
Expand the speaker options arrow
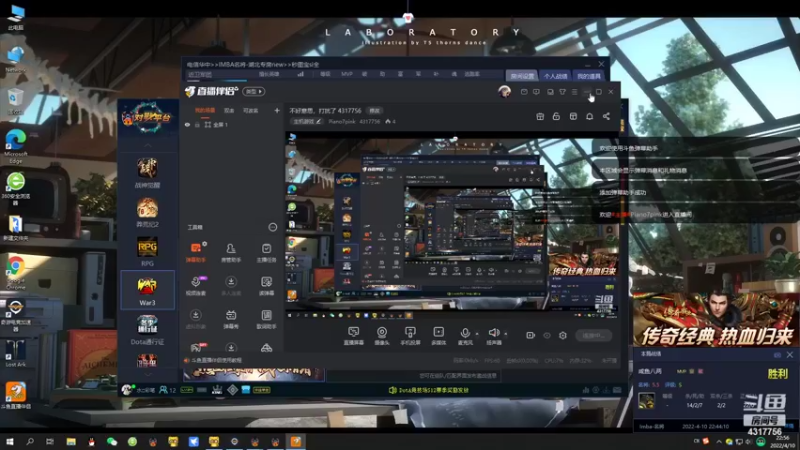coord(506,334)
